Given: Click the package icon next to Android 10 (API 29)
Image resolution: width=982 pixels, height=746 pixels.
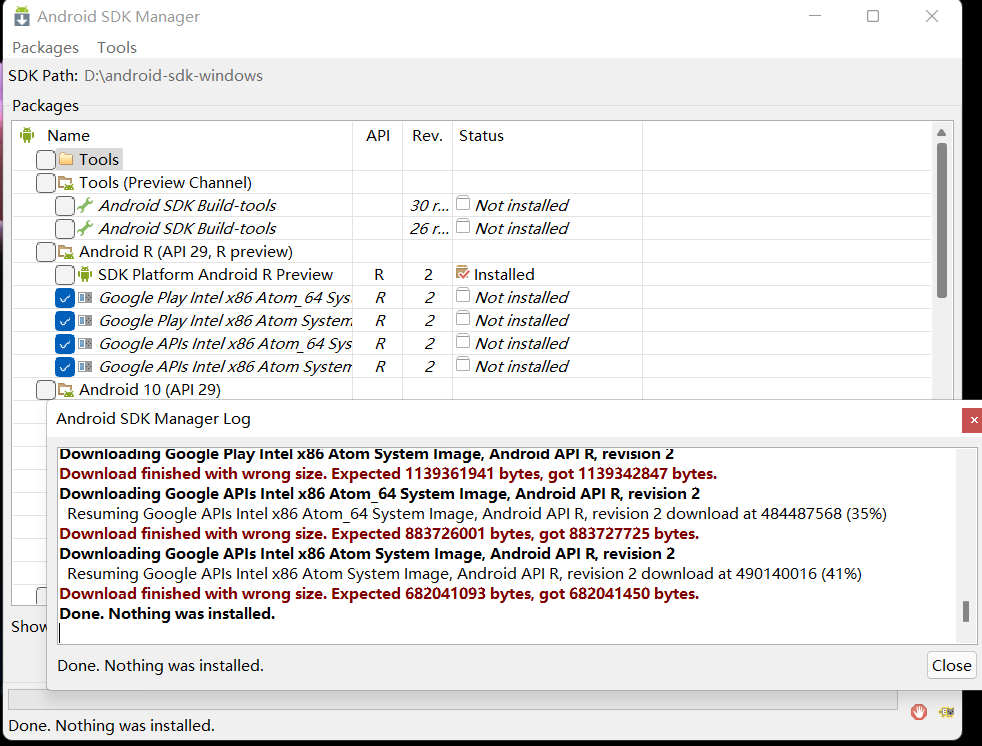Looking at the screenshot, I should [x=66, y=390].
